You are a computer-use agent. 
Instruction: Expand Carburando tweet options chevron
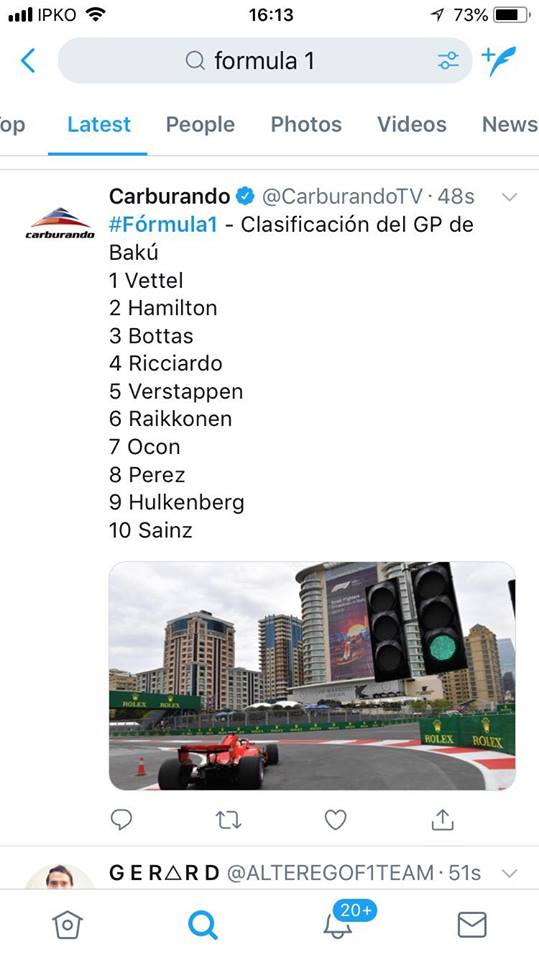pyautogui.click(x=509, y=197)
